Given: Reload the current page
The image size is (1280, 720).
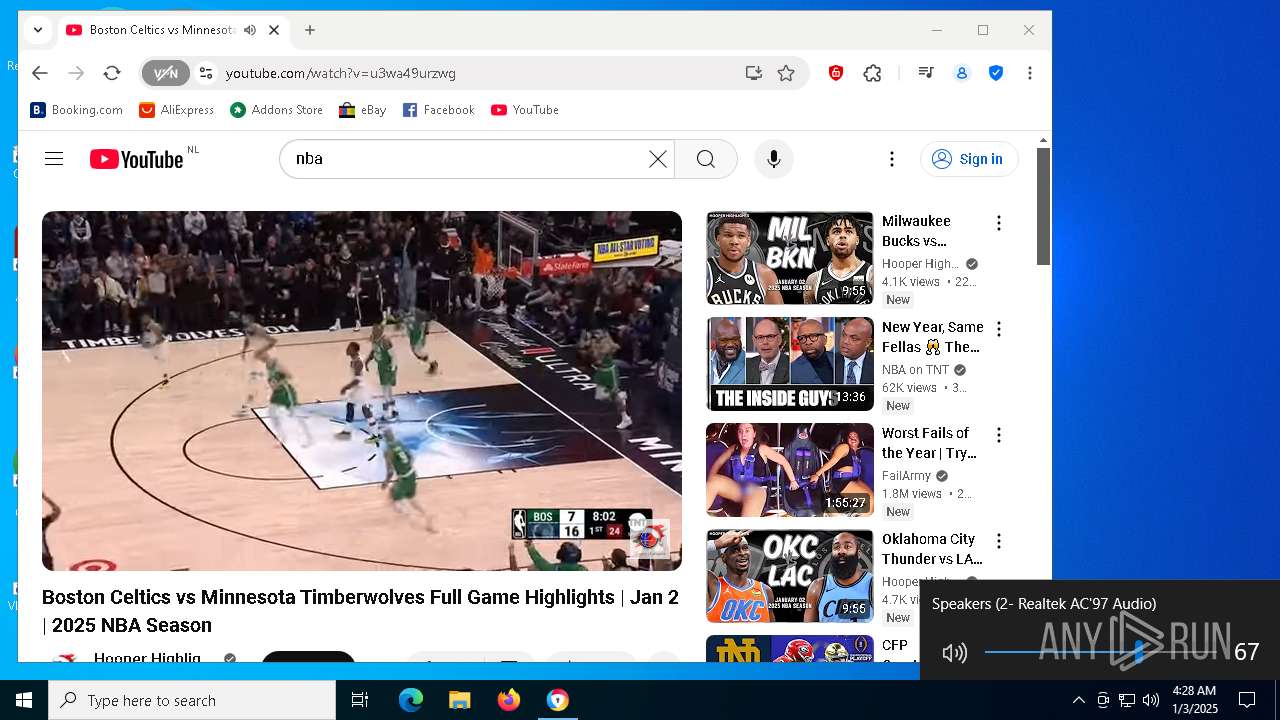Looking at the screenshot, I should (112, 73).
